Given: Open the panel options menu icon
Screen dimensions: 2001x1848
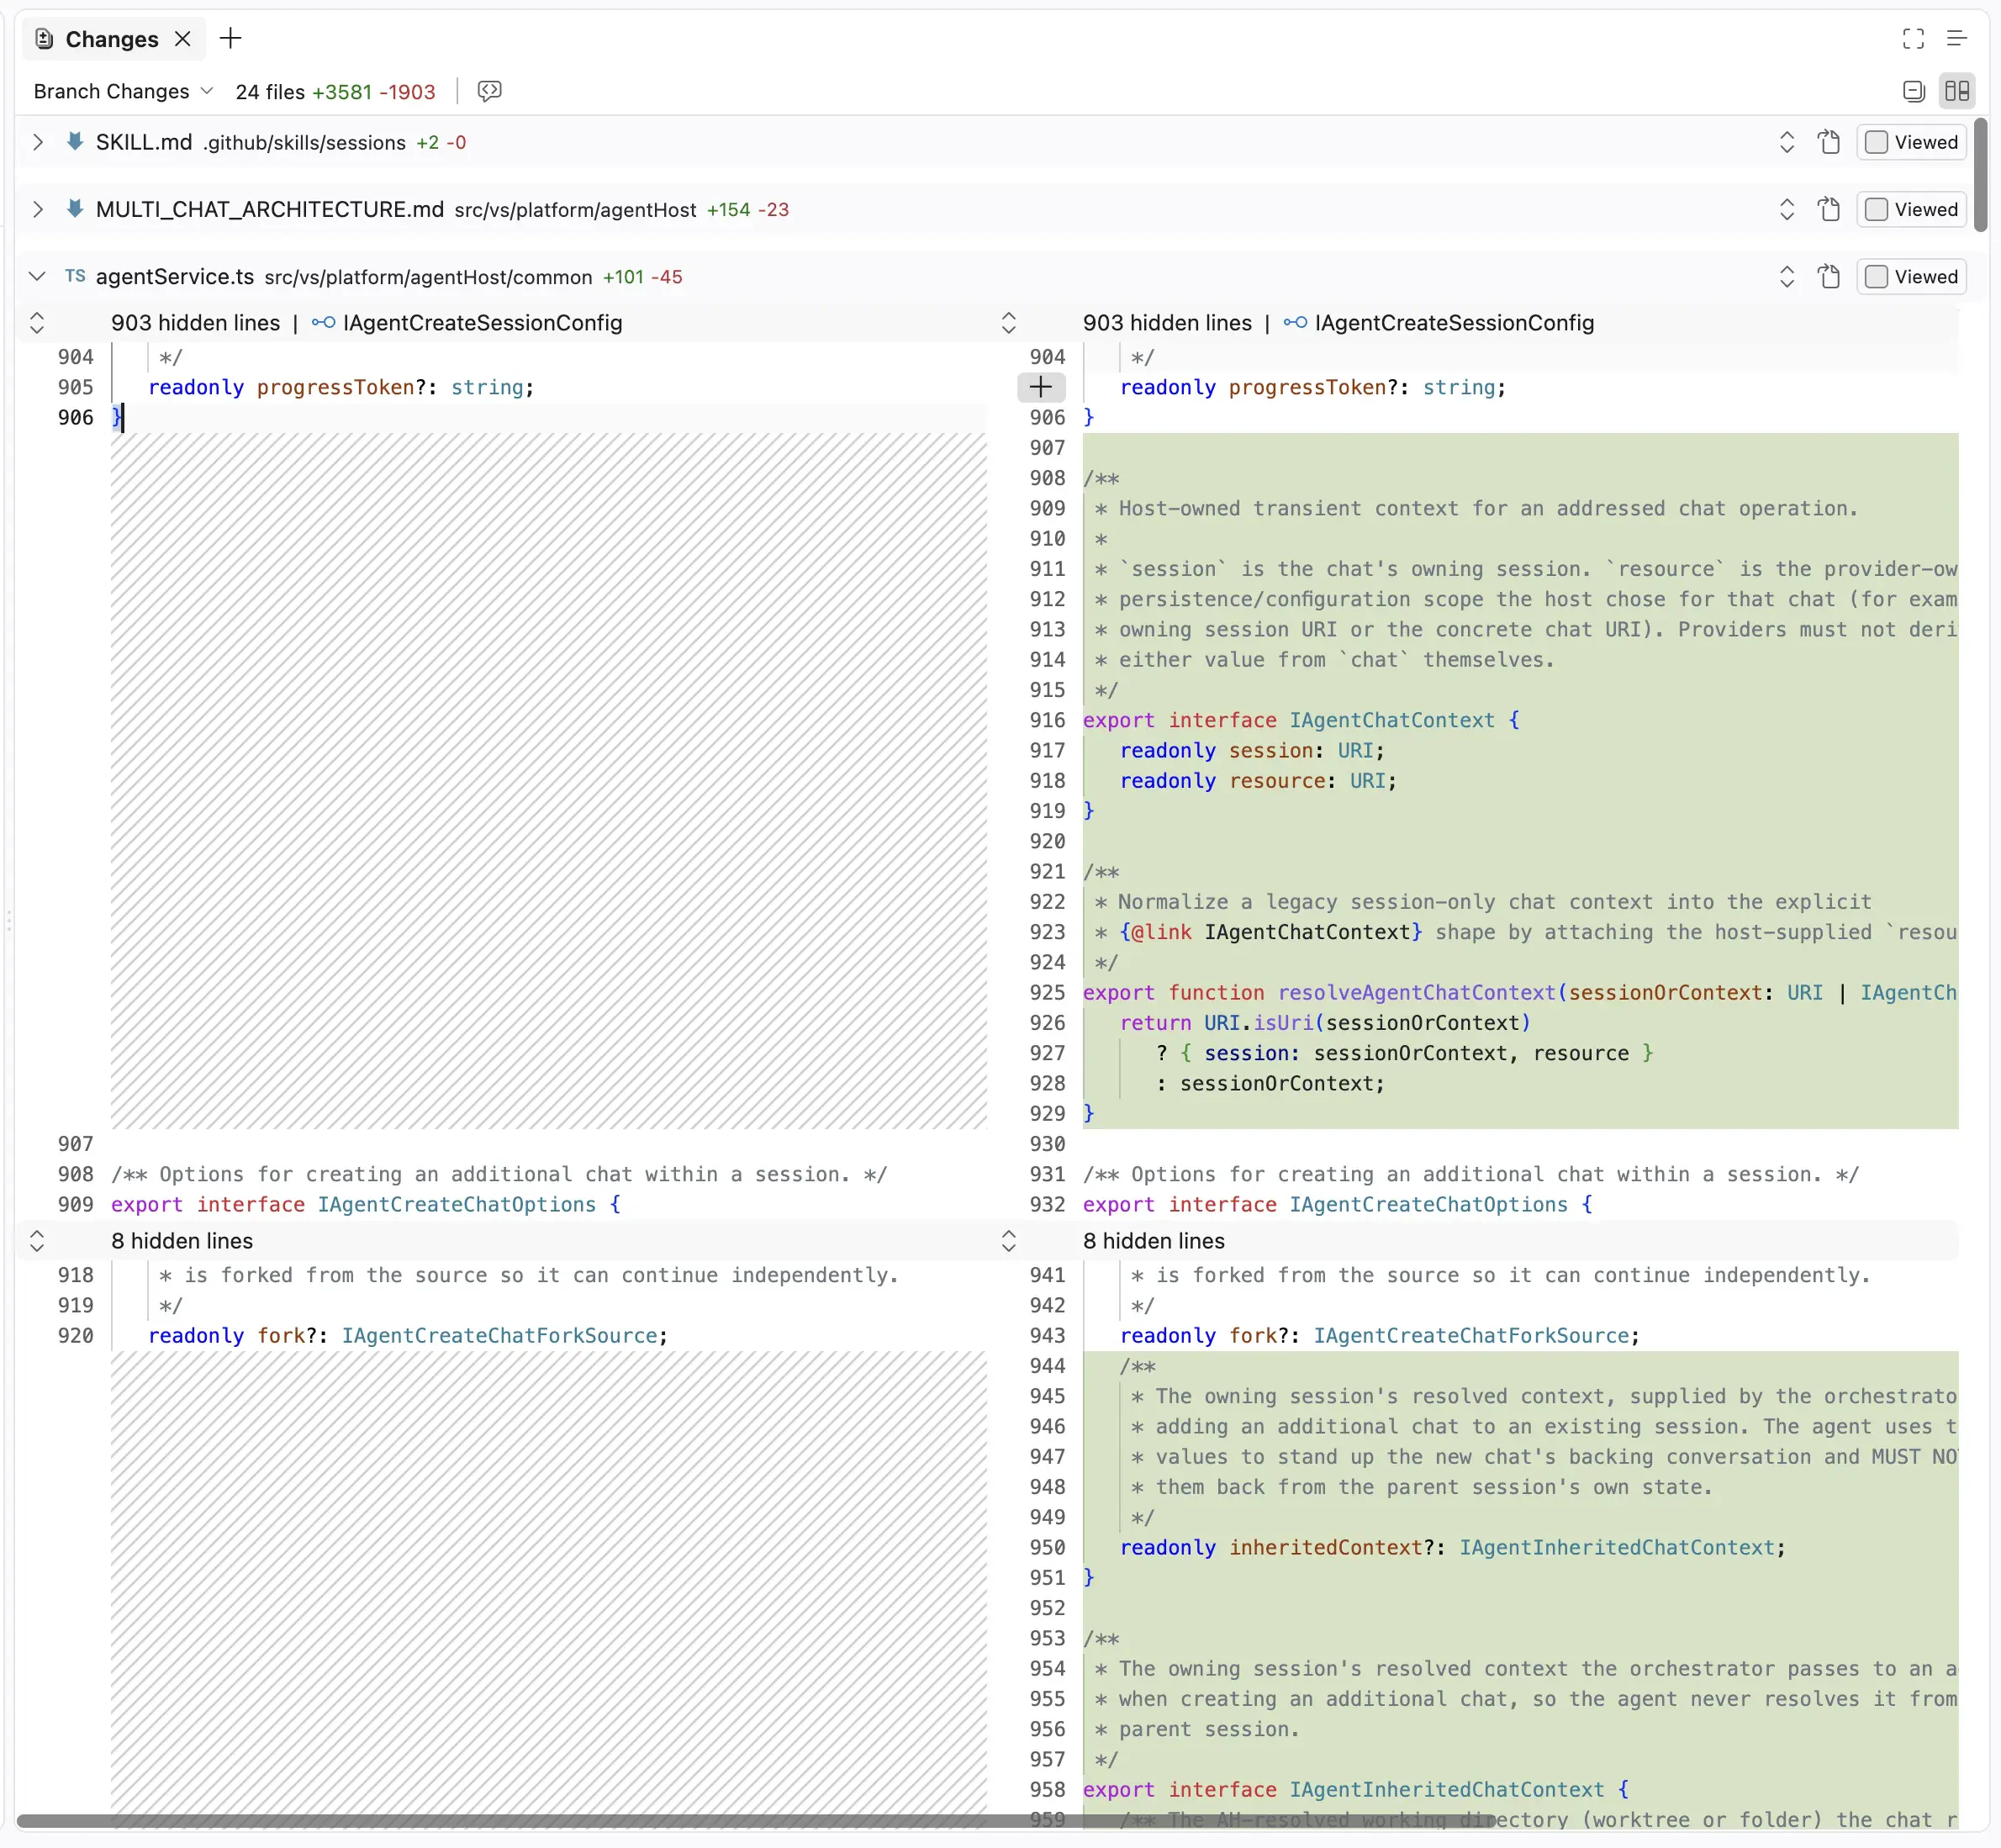Looking at the screenshot, I should click(x=1957, y=39).
